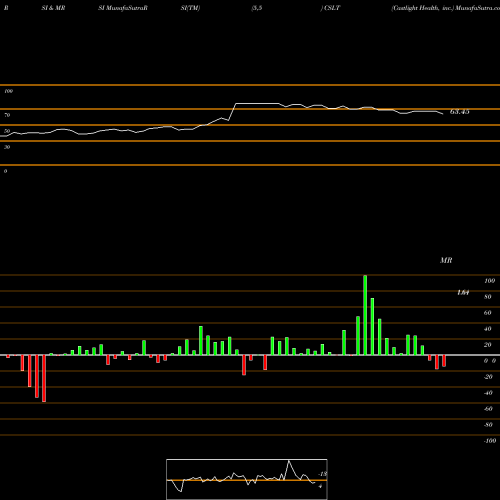Click the RSI axis label 70

coord(7,115)
